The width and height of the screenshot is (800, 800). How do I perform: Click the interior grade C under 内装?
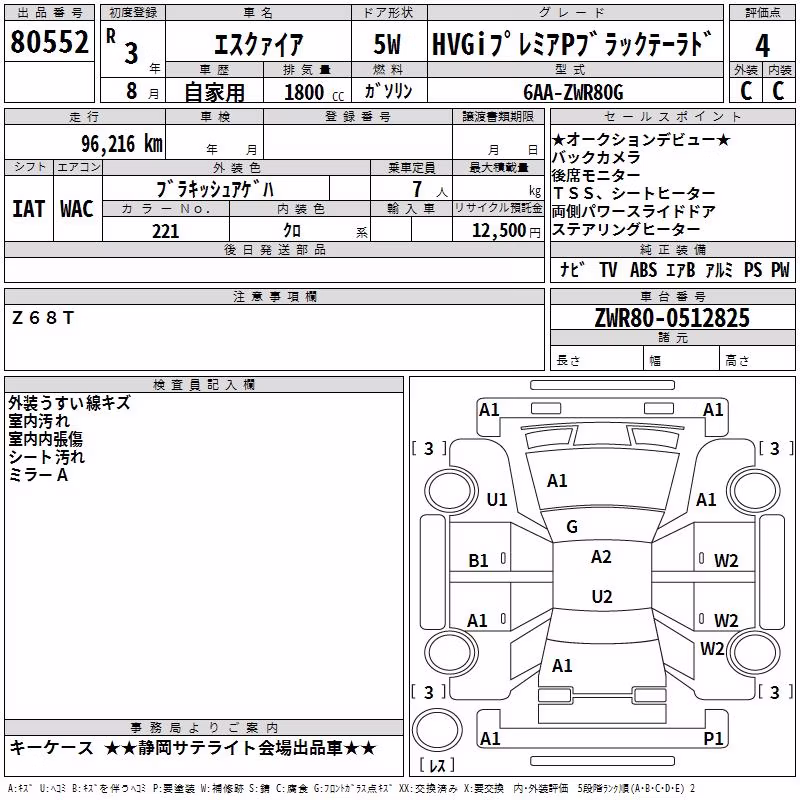point(779,91)
